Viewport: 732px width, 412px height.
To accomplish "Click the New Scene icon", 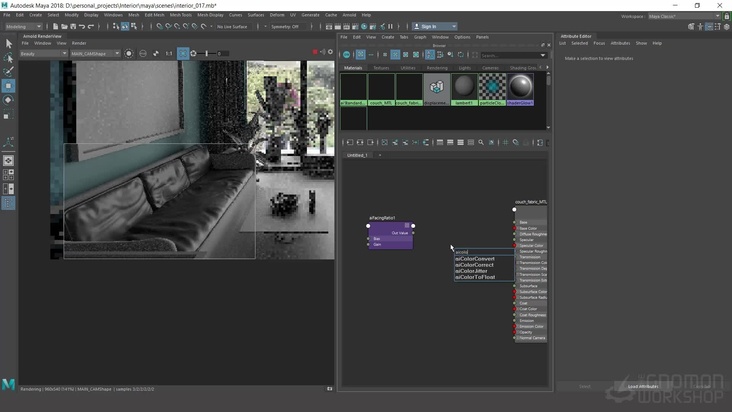I will pos(55,27).
